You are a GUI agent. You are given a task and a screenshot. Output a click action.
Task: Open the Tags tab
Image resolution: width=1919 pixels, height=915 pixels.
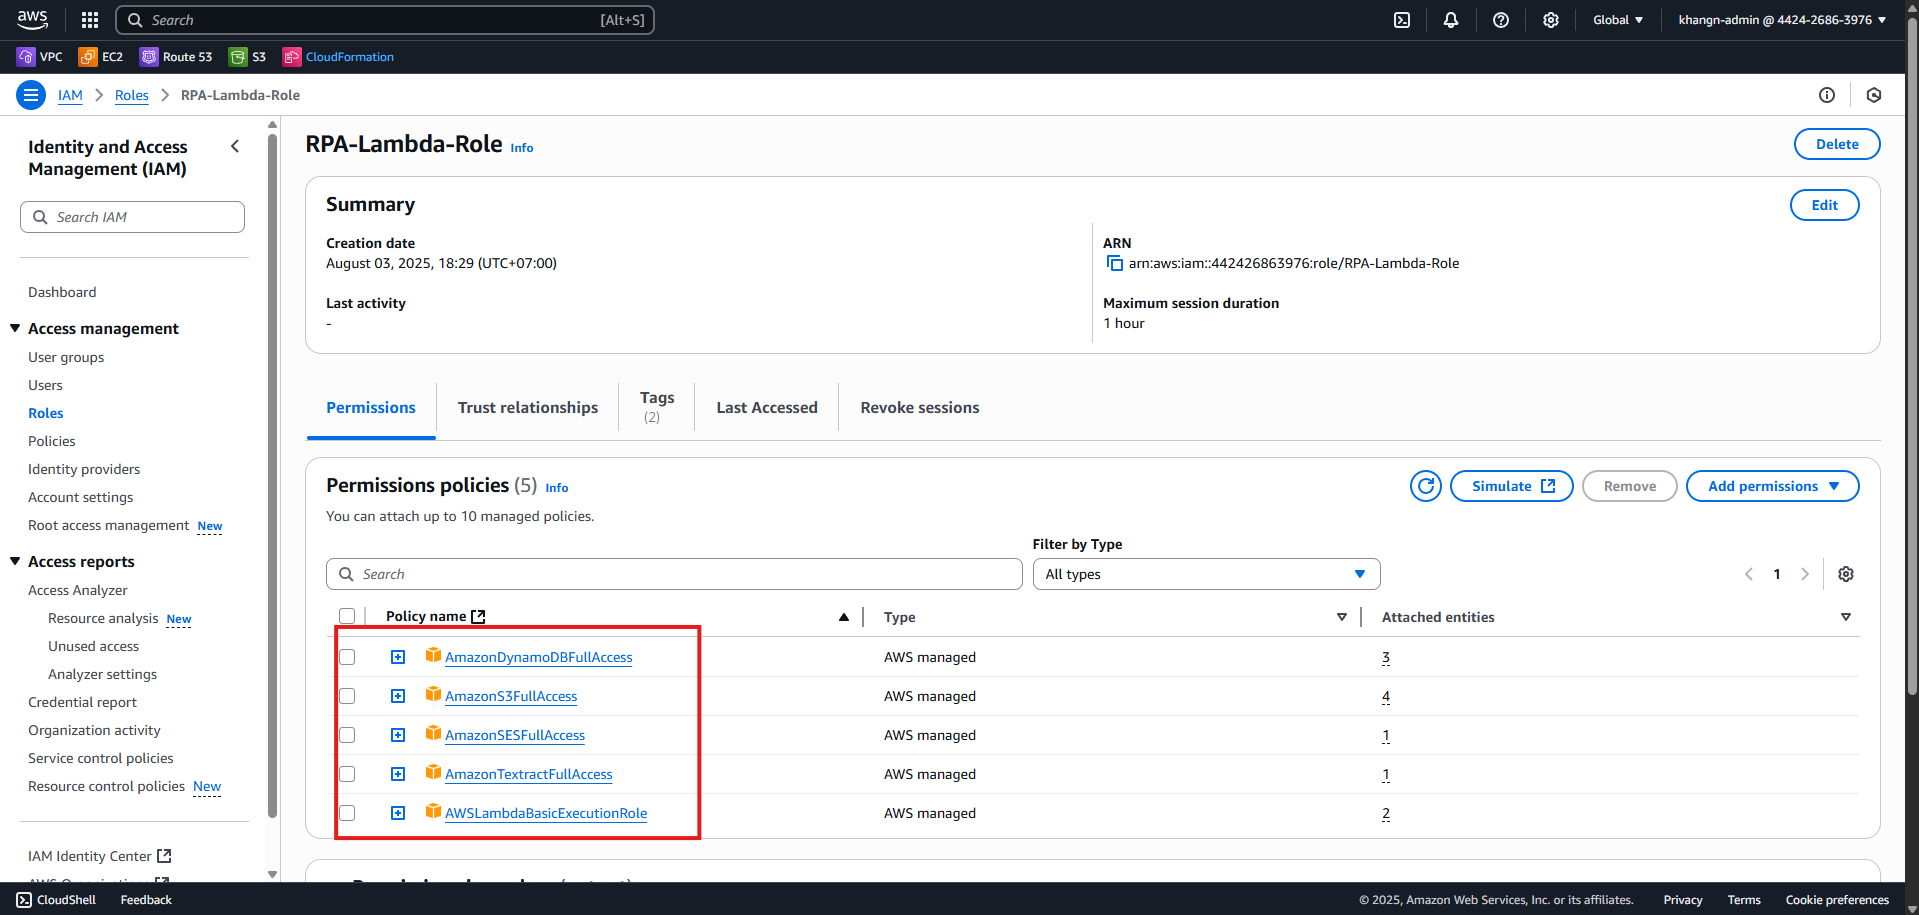pos(657,407)
